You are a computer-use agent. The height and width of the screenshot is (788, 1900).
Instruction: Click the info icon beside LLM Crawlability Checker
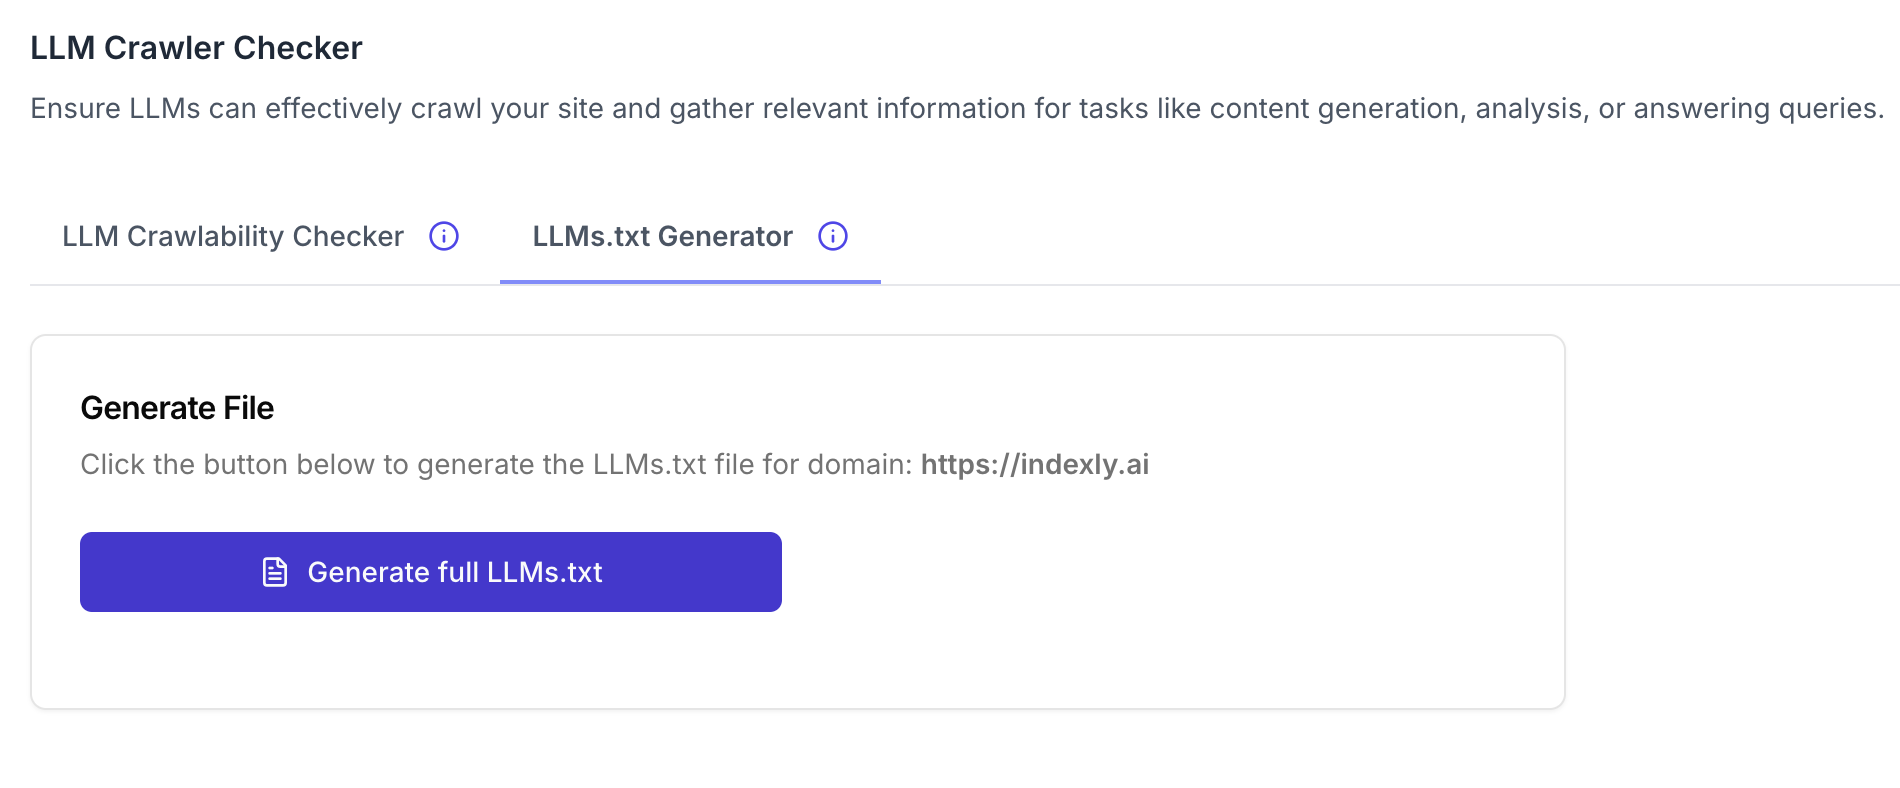coord(444,236)
